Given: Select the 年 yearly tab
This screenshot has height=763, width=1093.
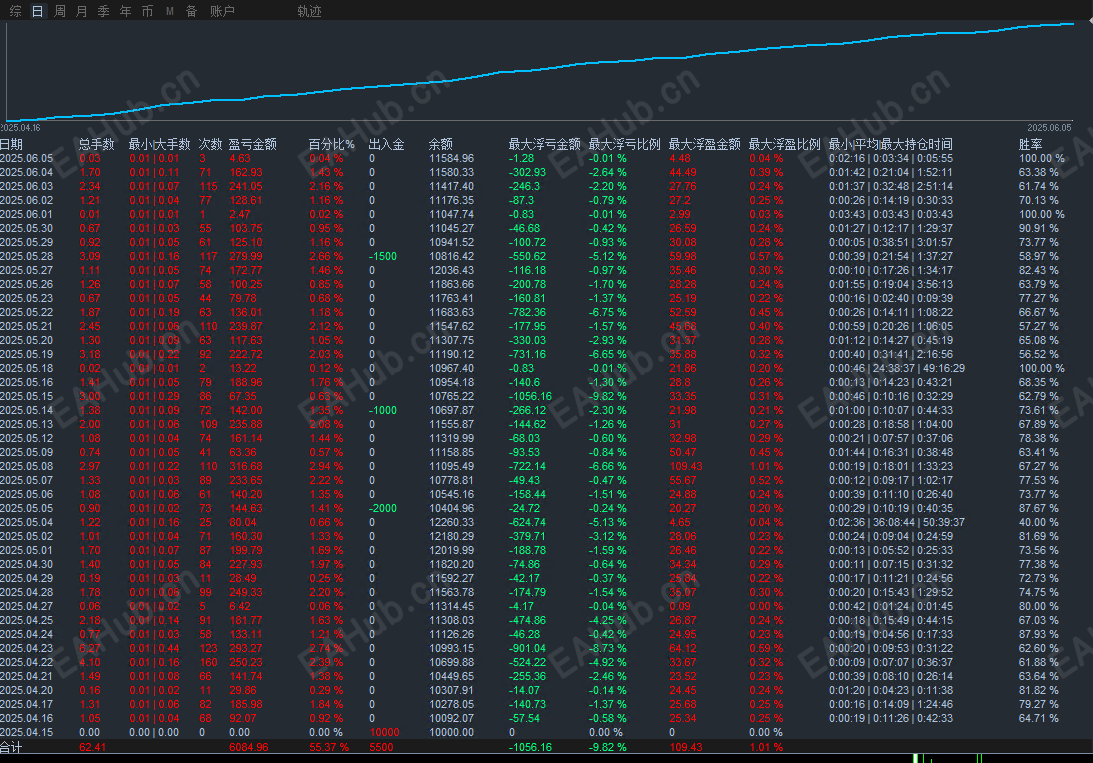Looking at the screenshot, I should point(125,11).
